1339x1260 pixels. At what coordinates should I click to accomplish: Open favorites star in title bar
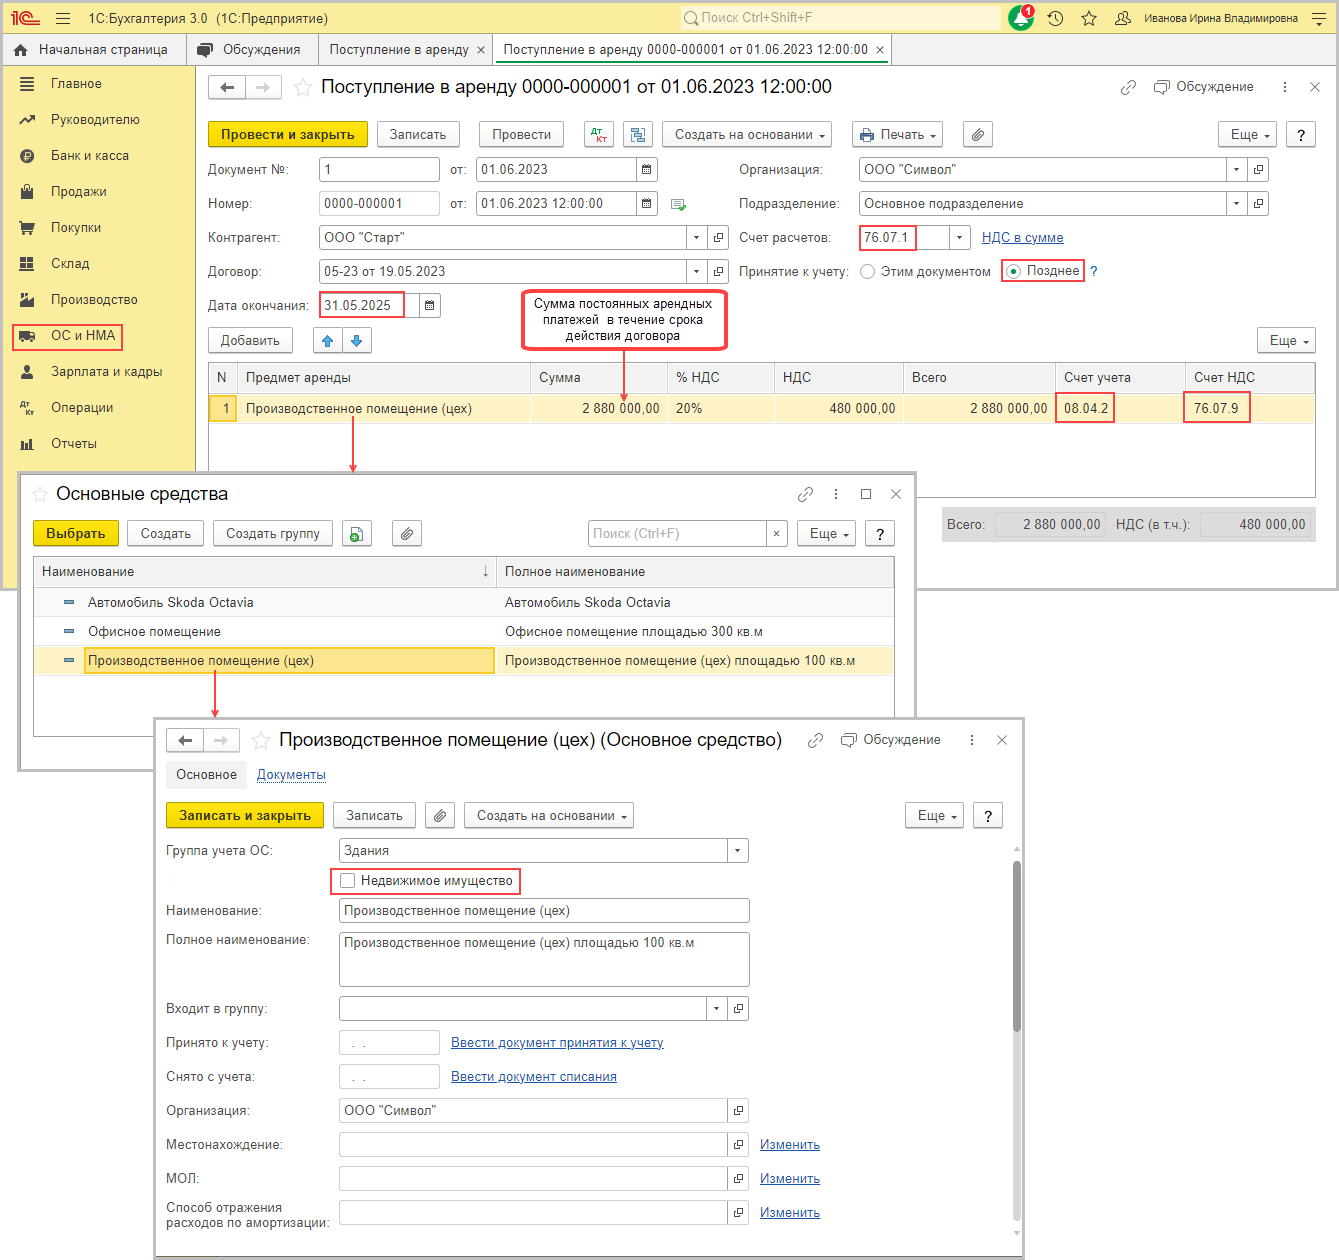(x=1089, y=18)
